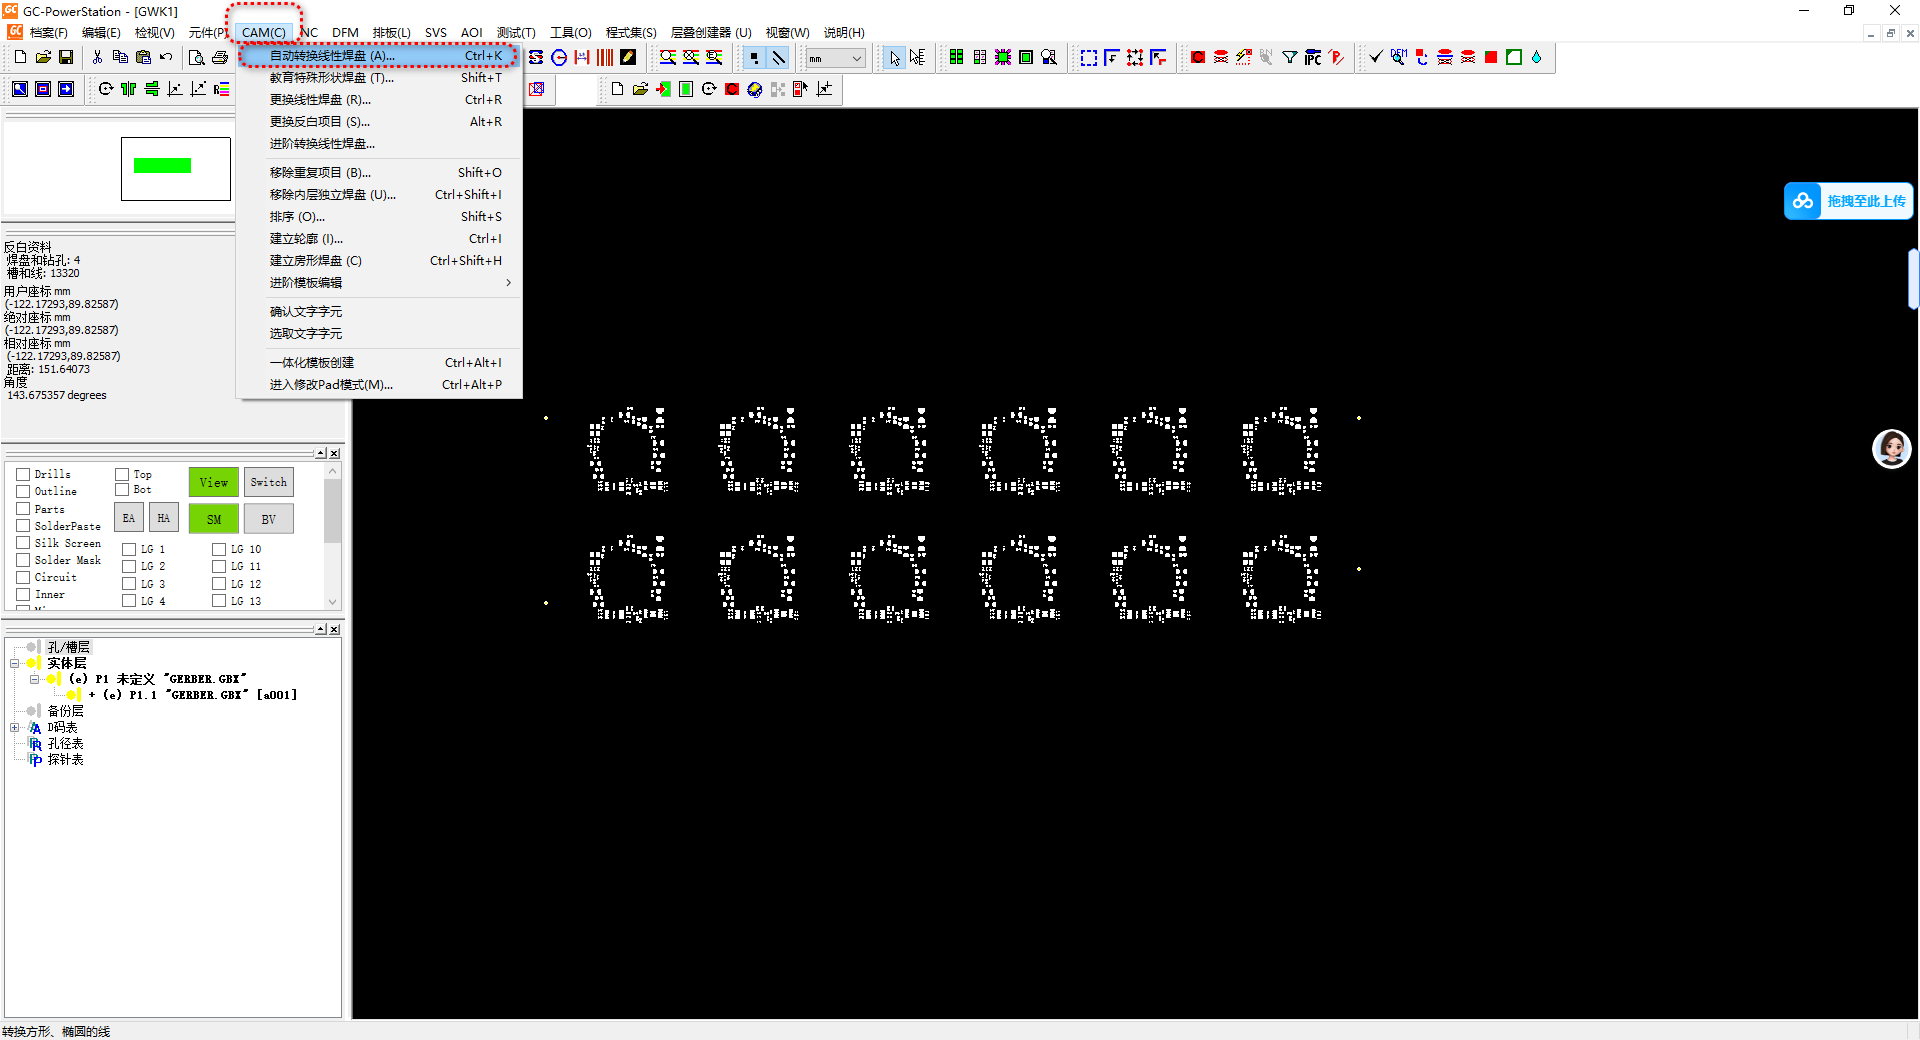Open the 工具(O) tools menu

coord(571,33)
